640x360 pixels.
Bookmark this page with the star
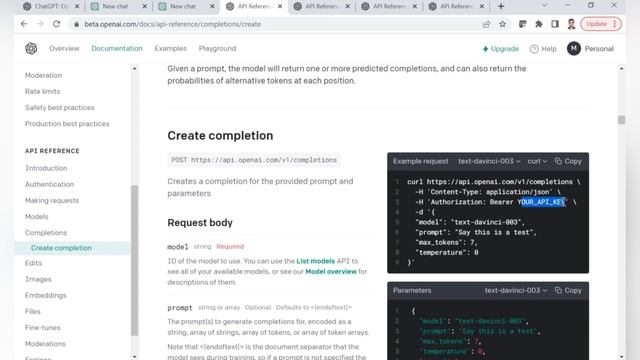coord(502,24)
